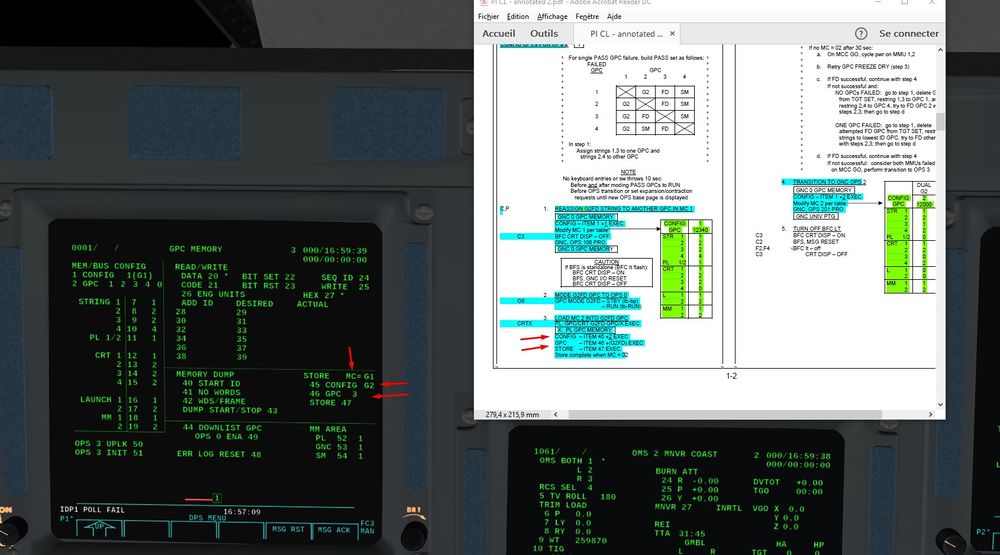Image resolution: width=1000 pixels, height=555 pixels.
Task: Click 'OMS 2 MNVR COAST' title on lower display
Action: point(675,454)
